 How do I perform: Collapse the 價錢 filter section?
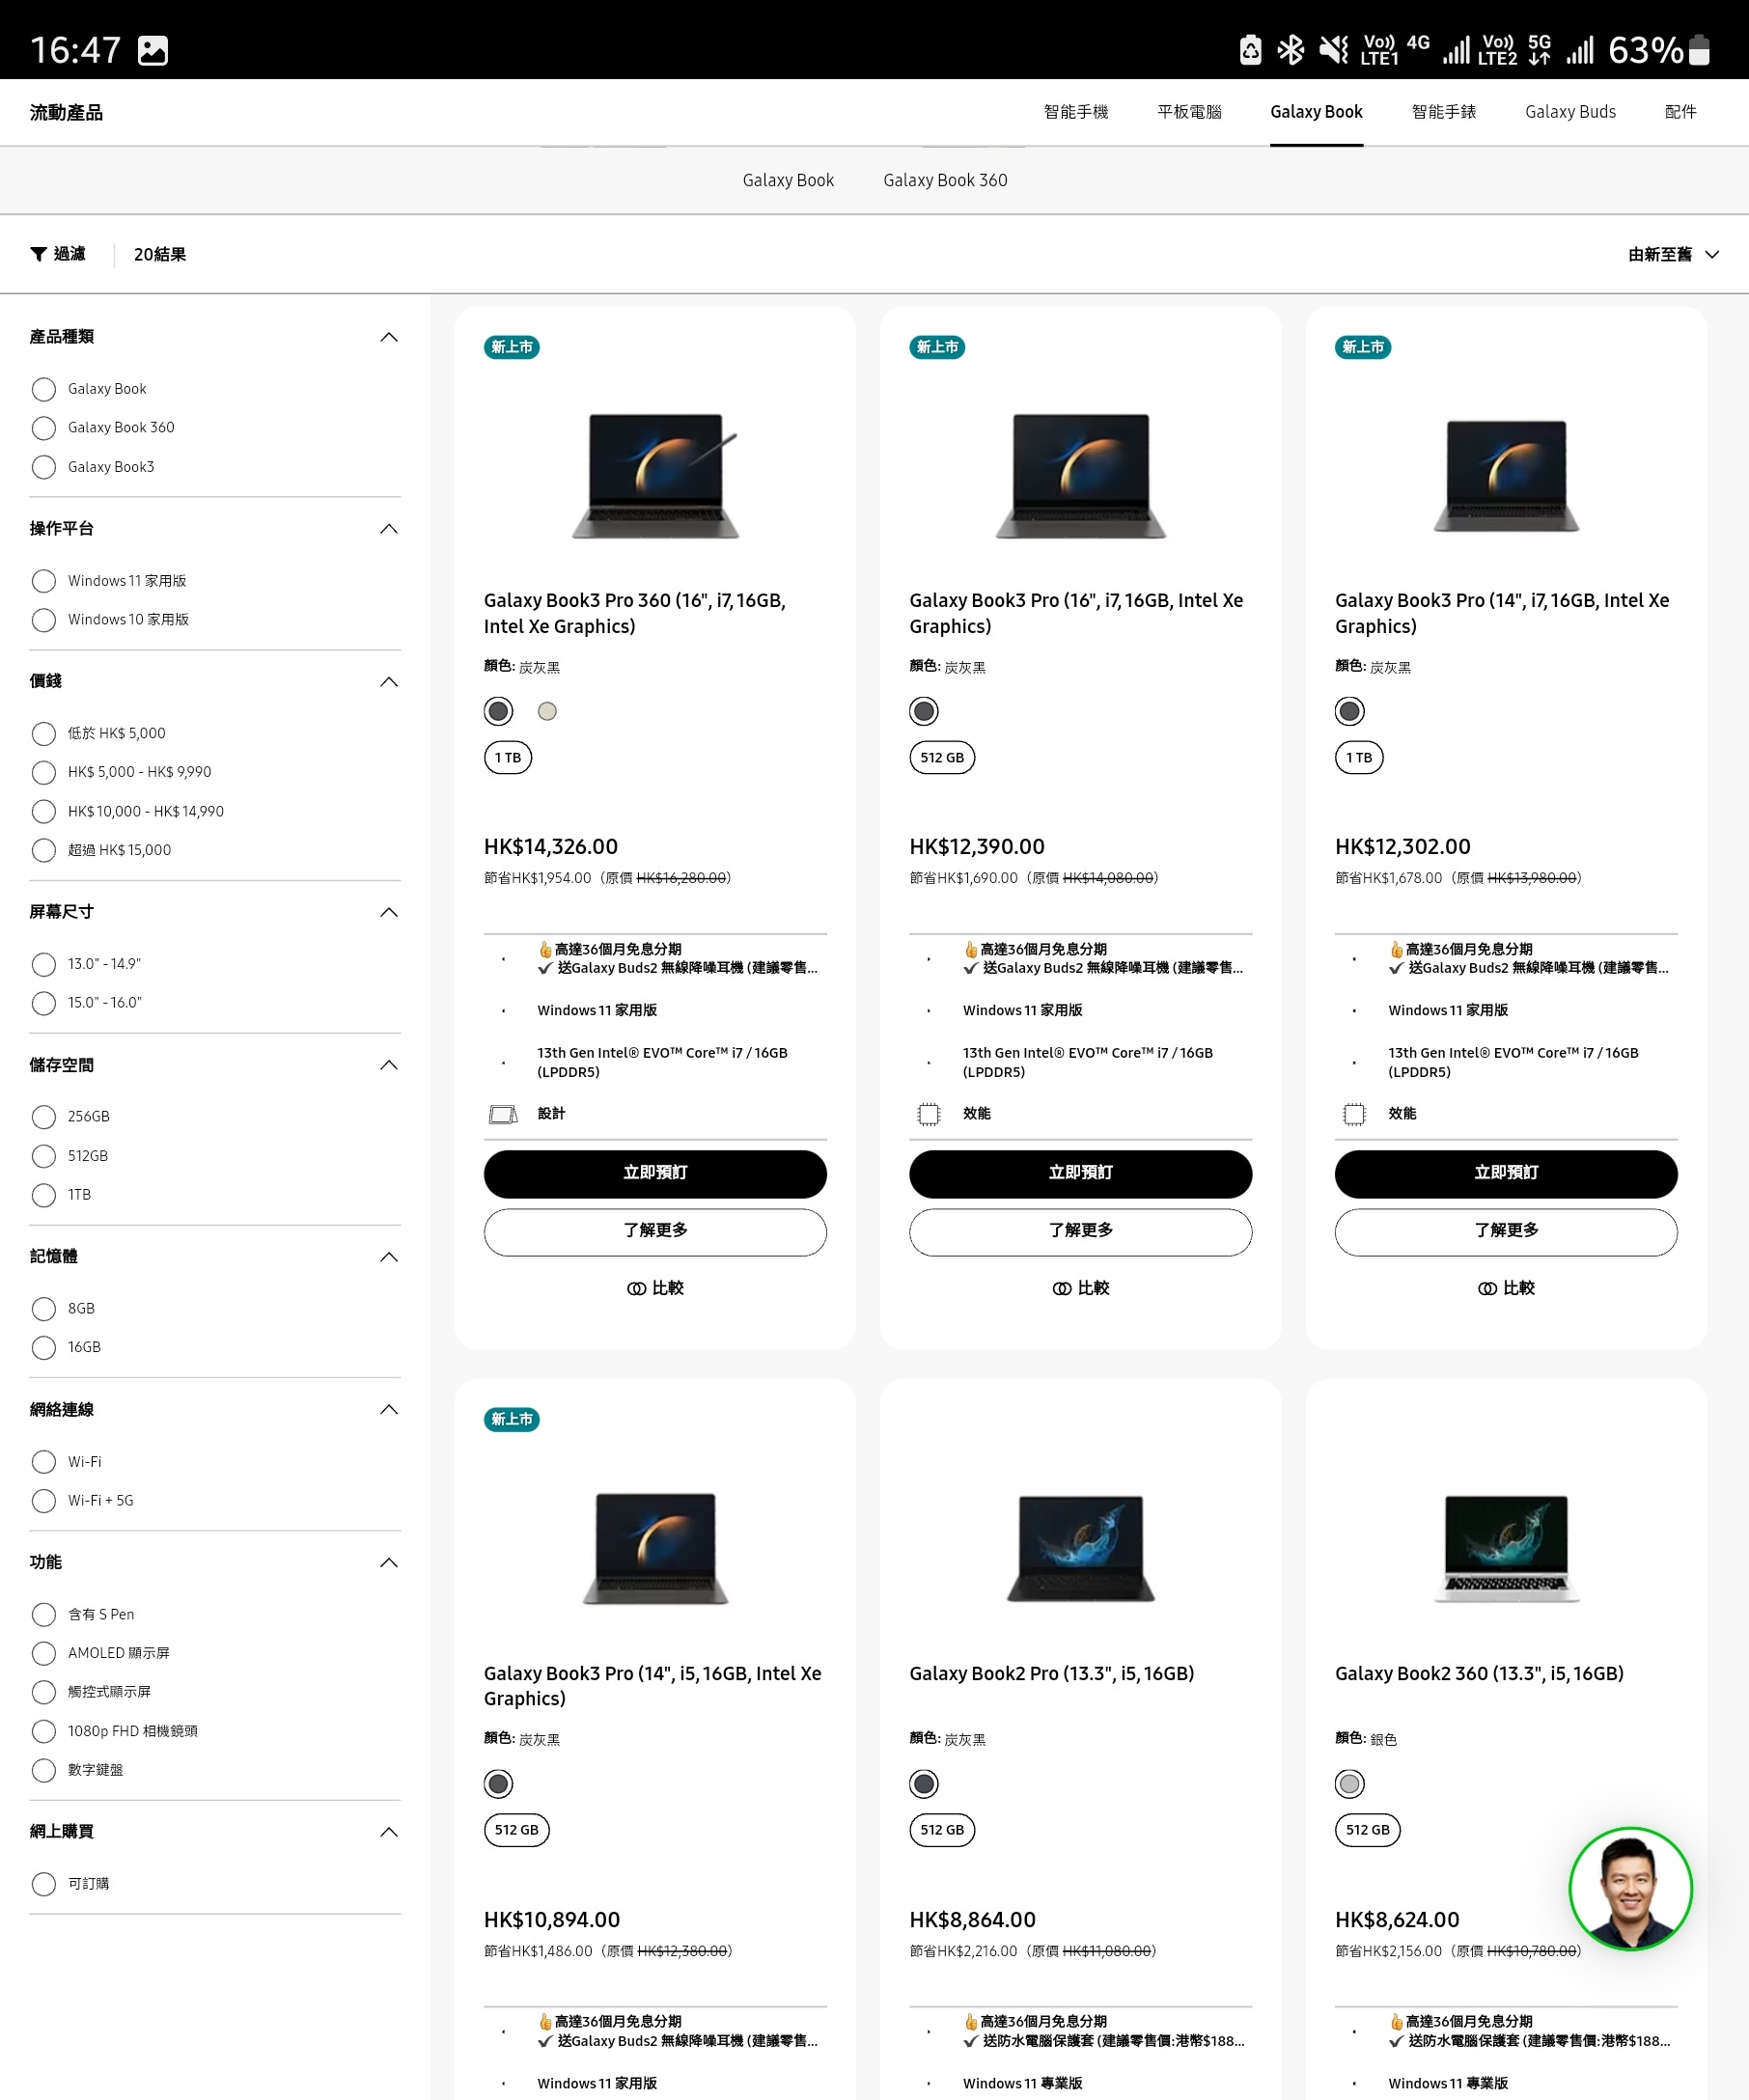click(x=389, y=682)
